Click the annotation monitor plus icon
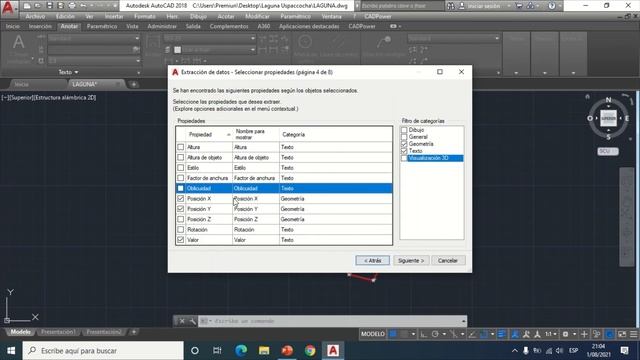 pos(584,334)
